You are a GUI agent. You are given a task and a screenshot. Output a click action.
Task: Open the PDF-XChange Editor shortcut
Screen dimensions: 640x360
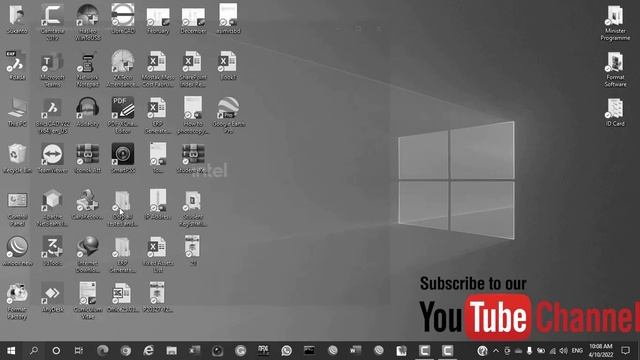123,115
